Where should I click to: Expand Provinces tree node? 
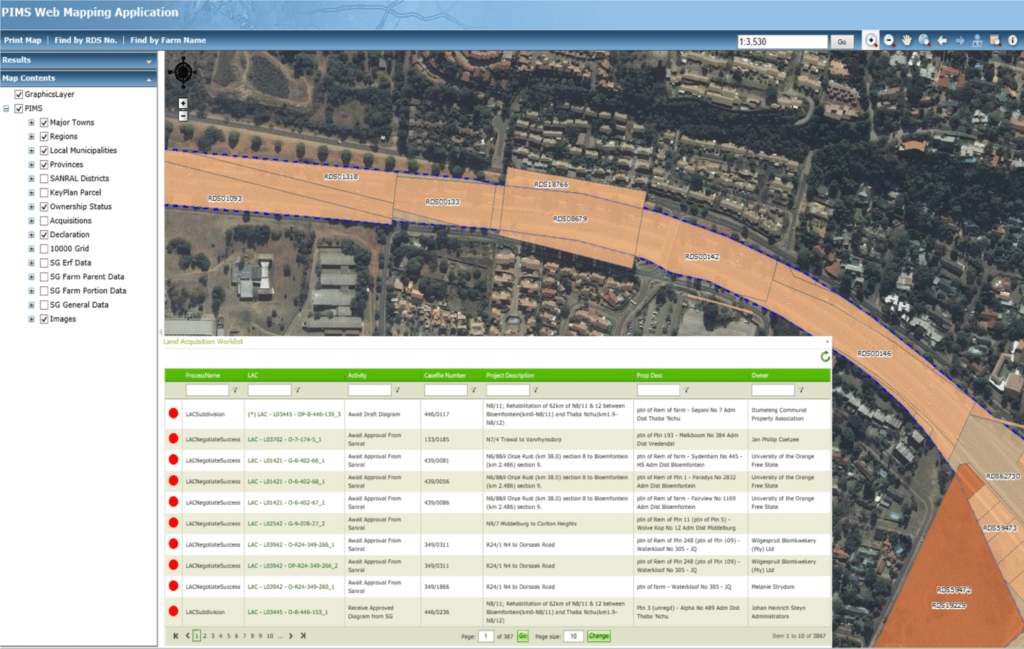(x=31, y=165)
